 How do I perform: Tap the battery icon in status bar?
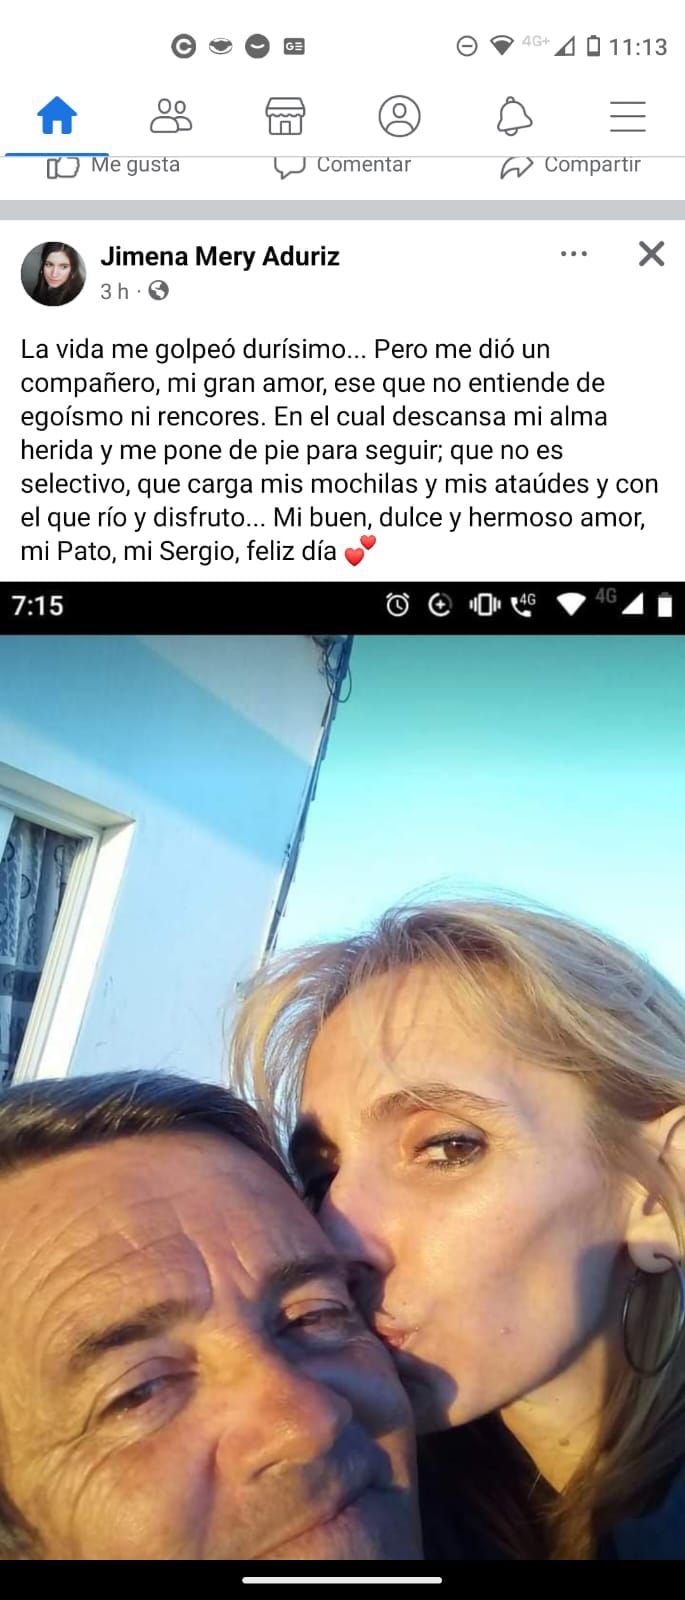click(593, 46)
